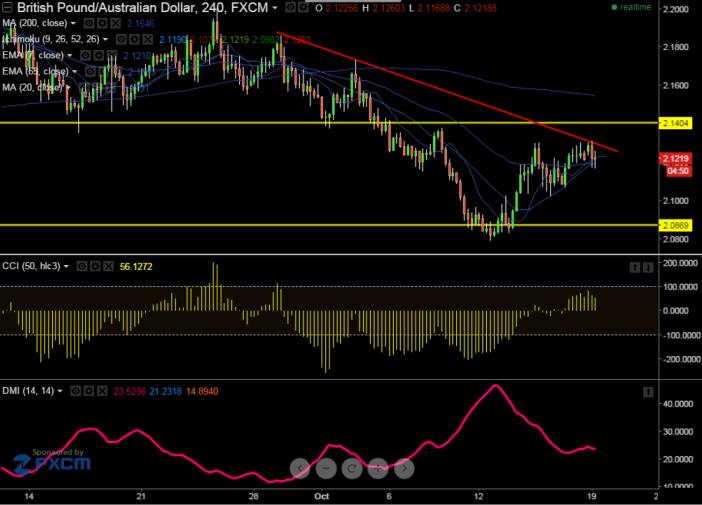Remove EMA (7, close) indicator
The image size is (702, 505).
(x=112, y=56)
